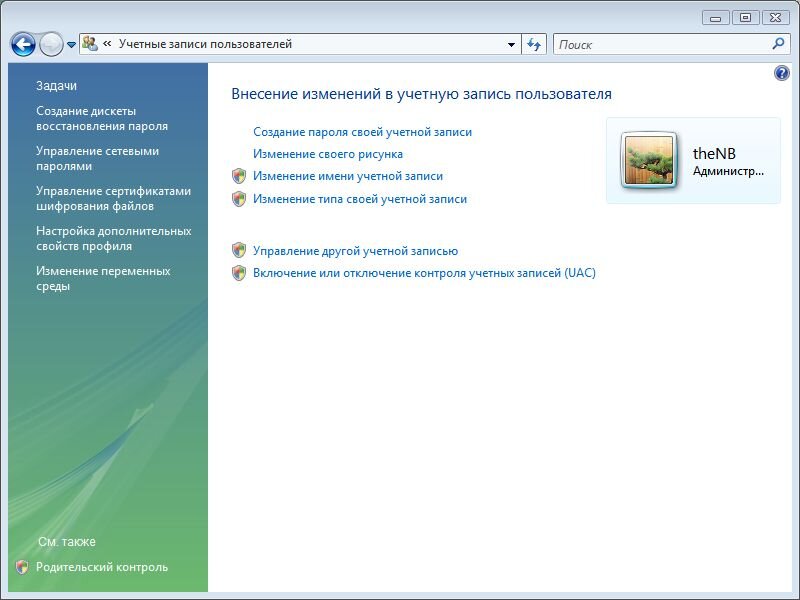Click heading 'Внесение изменений в учетную запись пользователя'

pyautogui.click(x=421, y=94)
